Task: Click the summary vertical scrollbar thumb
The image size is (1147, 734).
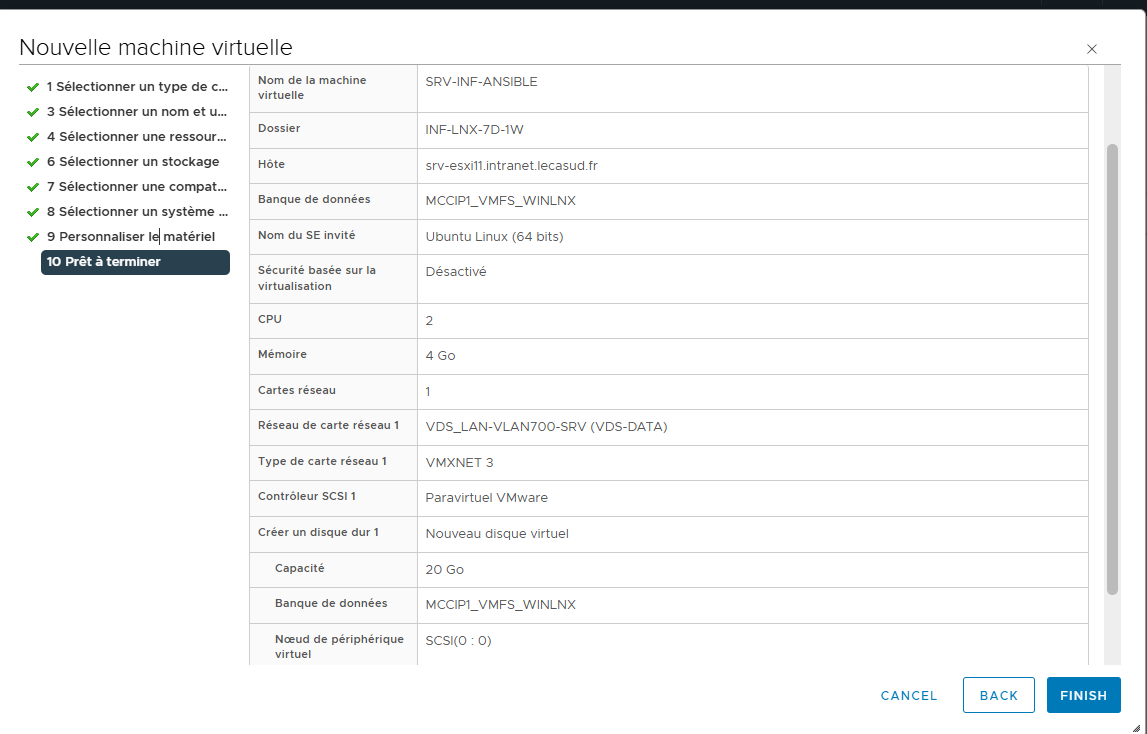Action: pos(1112,370)
